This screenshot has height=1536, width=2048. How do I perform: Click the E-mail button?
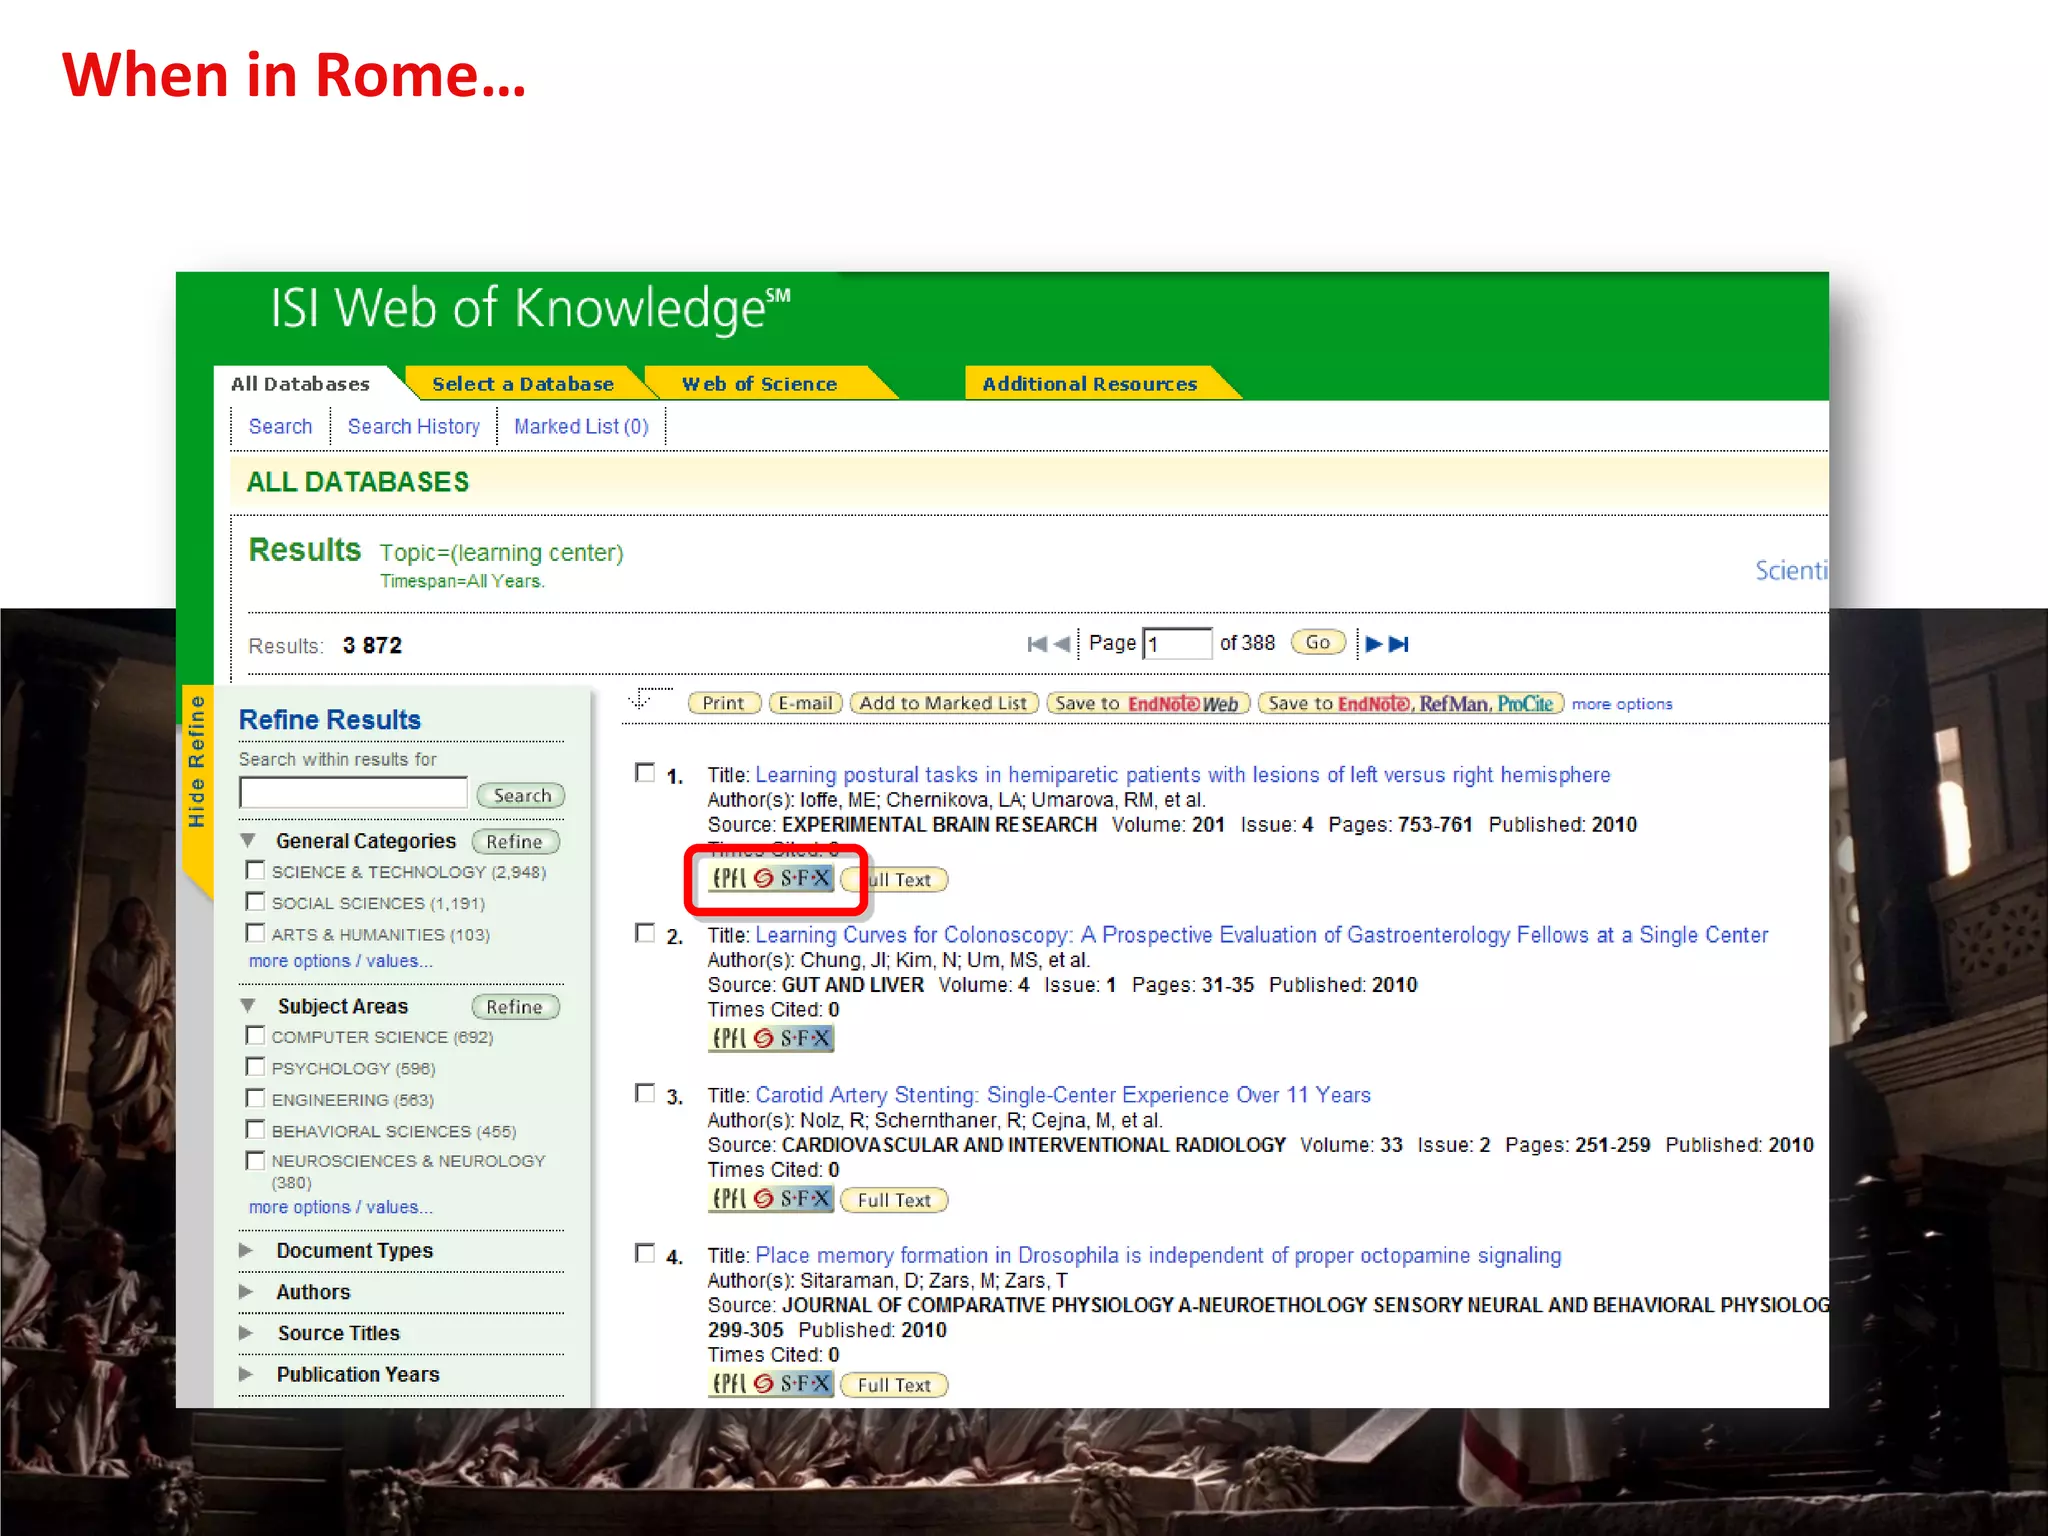pos(806,703)
